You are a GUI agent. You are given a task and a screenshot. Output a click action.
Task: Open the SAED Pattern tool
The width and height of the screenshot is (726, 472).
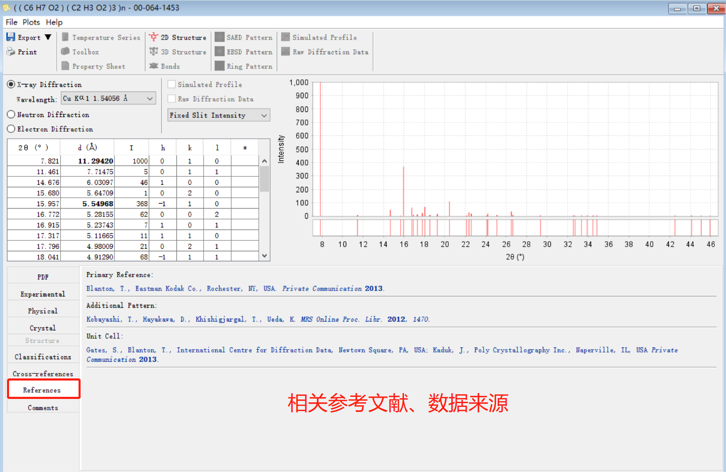point(220,38)
